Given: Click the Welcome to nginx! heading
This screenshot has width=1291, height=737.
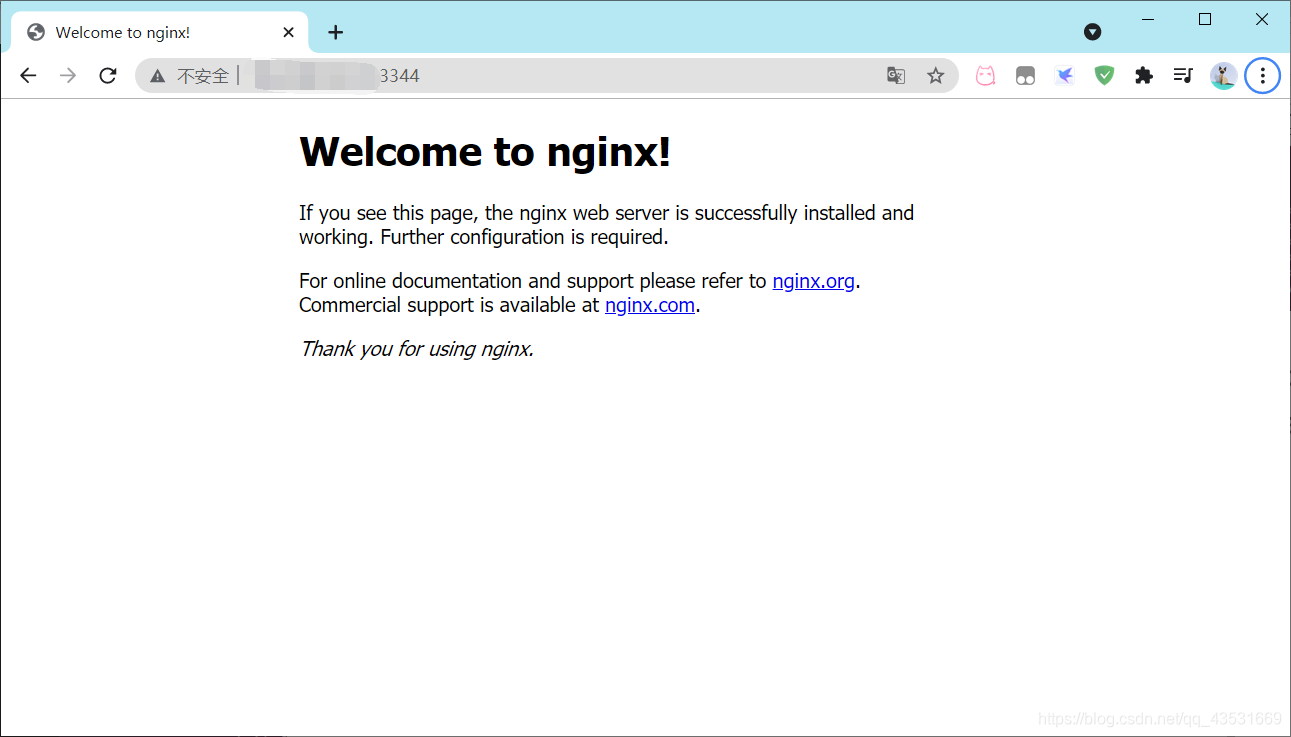Looking at the screenshot, I should (x=485, y=152).
